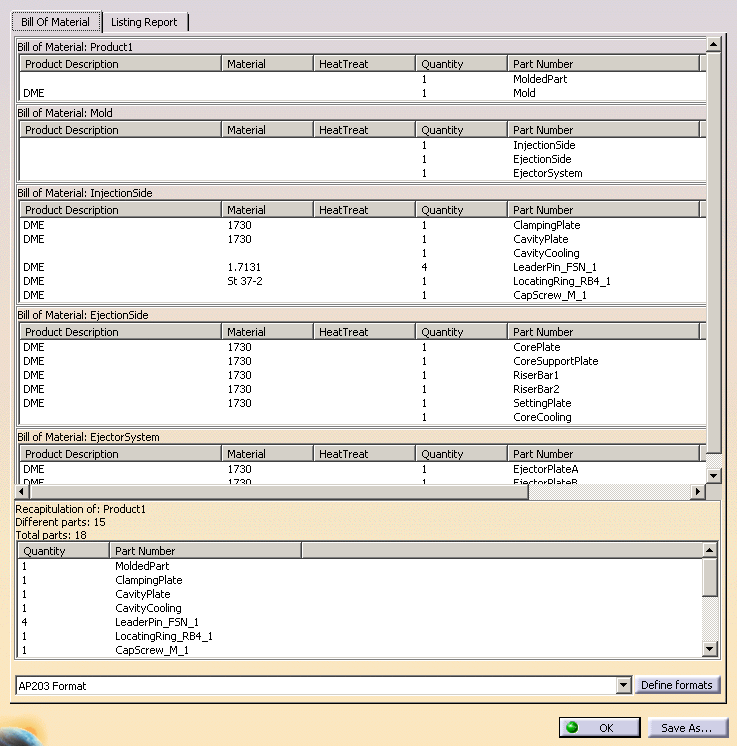Click HeatTreat header in InjectionSide table
Image resolution: width=737 pixels, height=746 pixels.
(364, 210)
